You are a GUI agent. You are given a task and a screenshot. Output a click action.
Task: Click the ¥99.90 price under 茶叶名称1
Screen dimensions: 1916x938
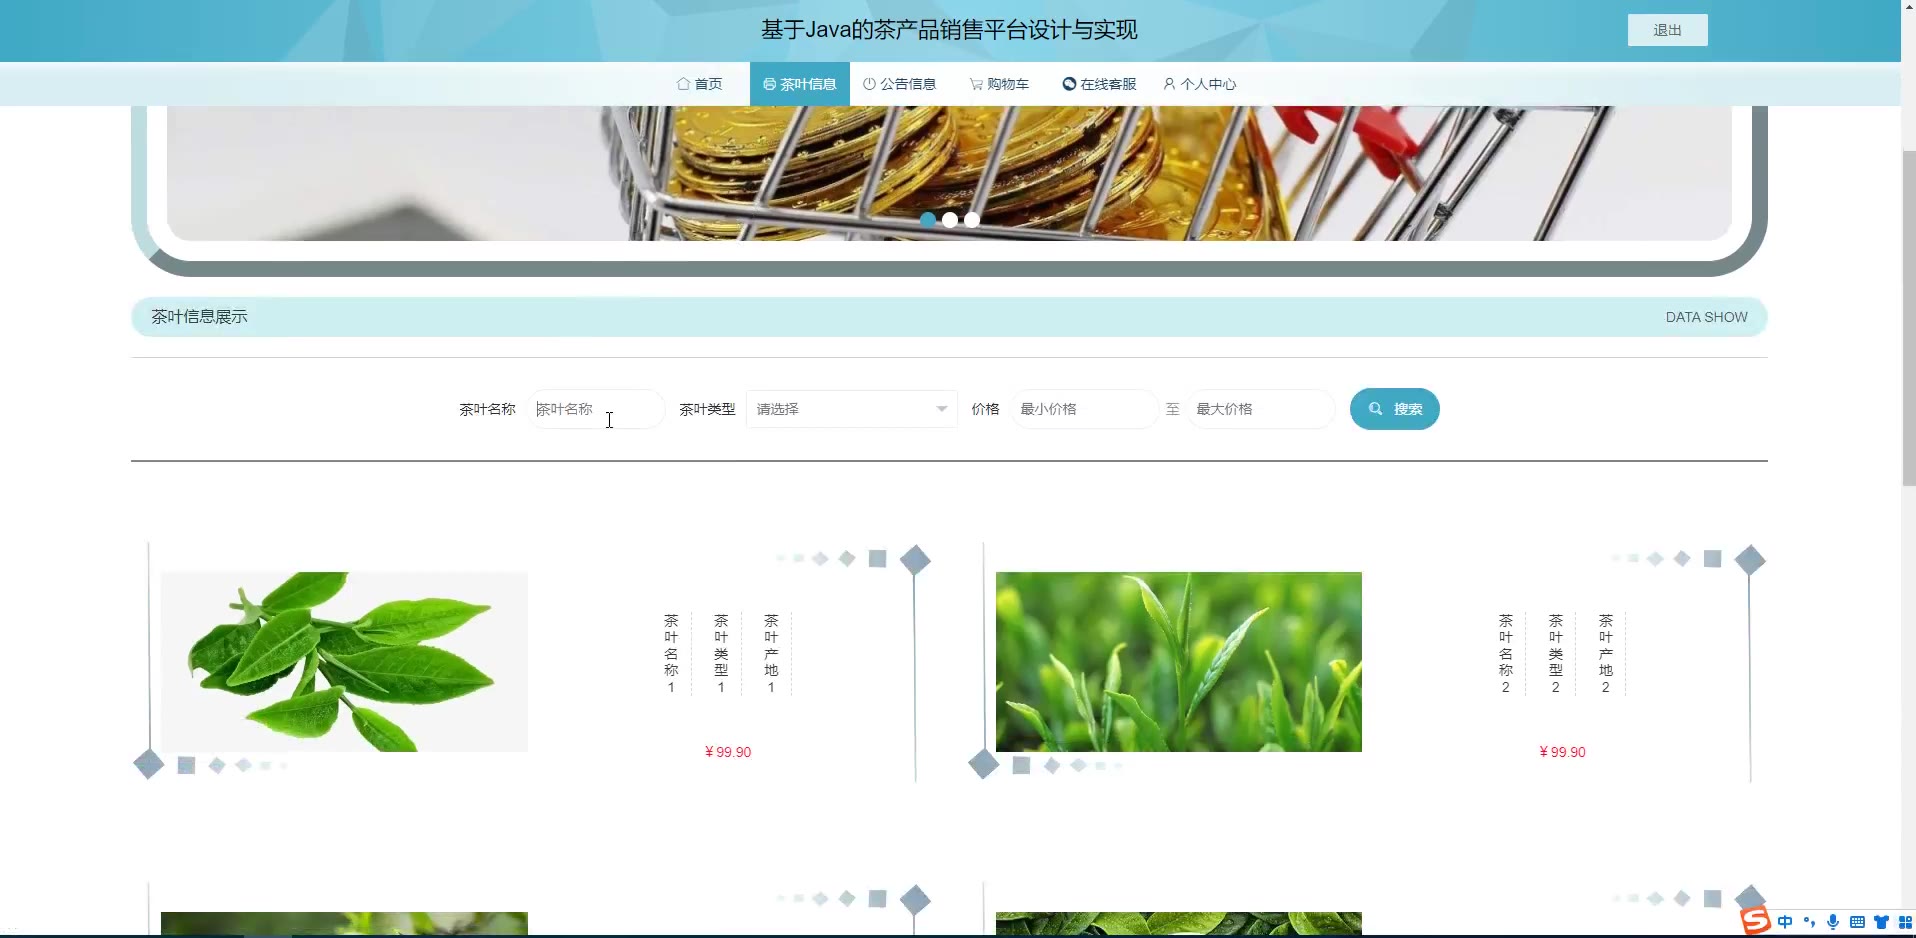click(x=728, y=752)
